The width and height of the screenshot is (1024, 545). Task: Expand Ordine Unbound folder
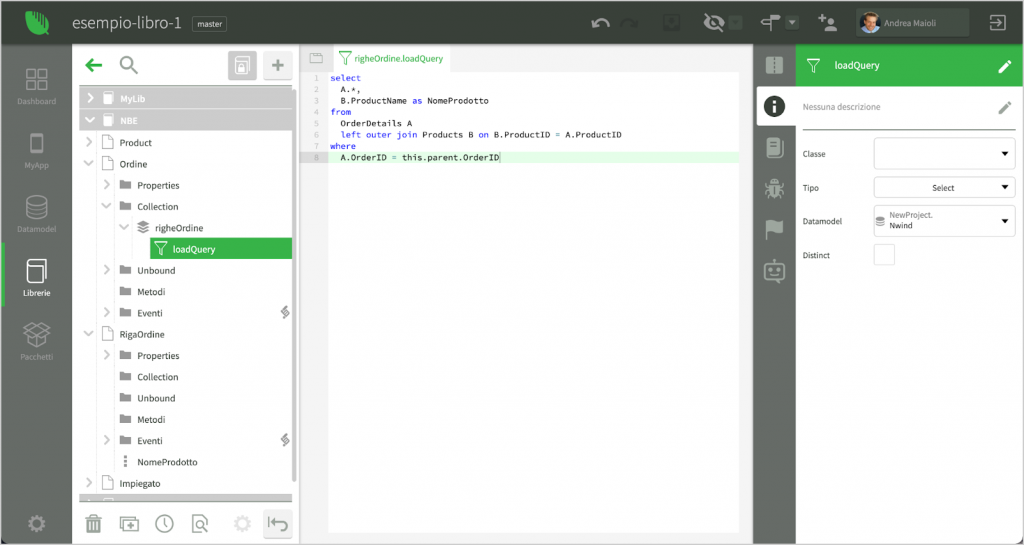point(107,270)
